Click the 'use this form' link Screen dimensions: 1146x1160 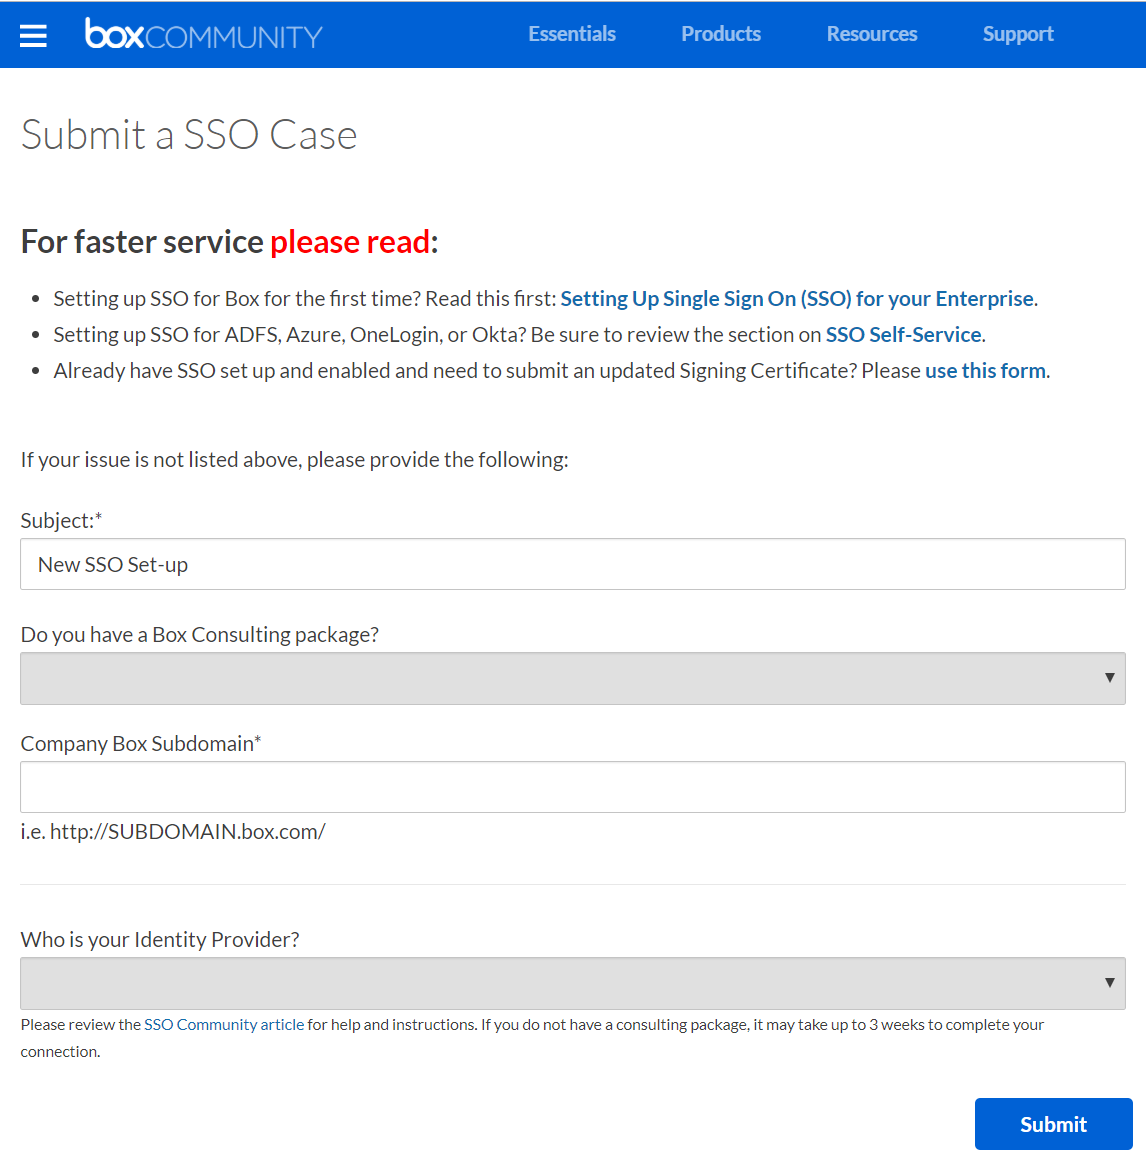coord(985,371)
